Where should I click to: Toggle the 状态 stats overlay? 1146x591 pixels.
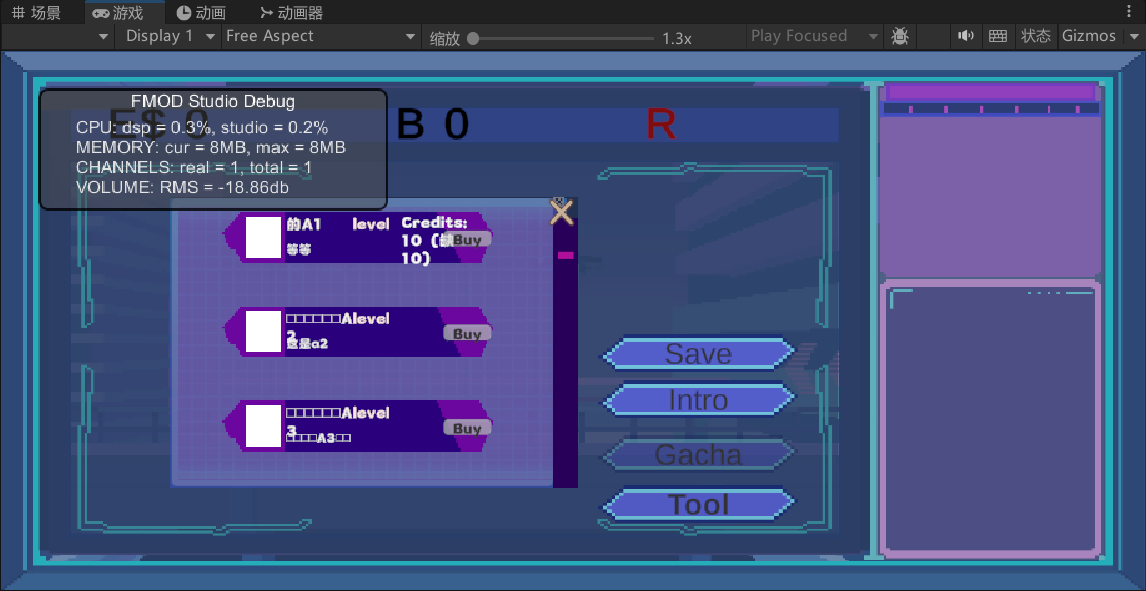click(1035, 36)
